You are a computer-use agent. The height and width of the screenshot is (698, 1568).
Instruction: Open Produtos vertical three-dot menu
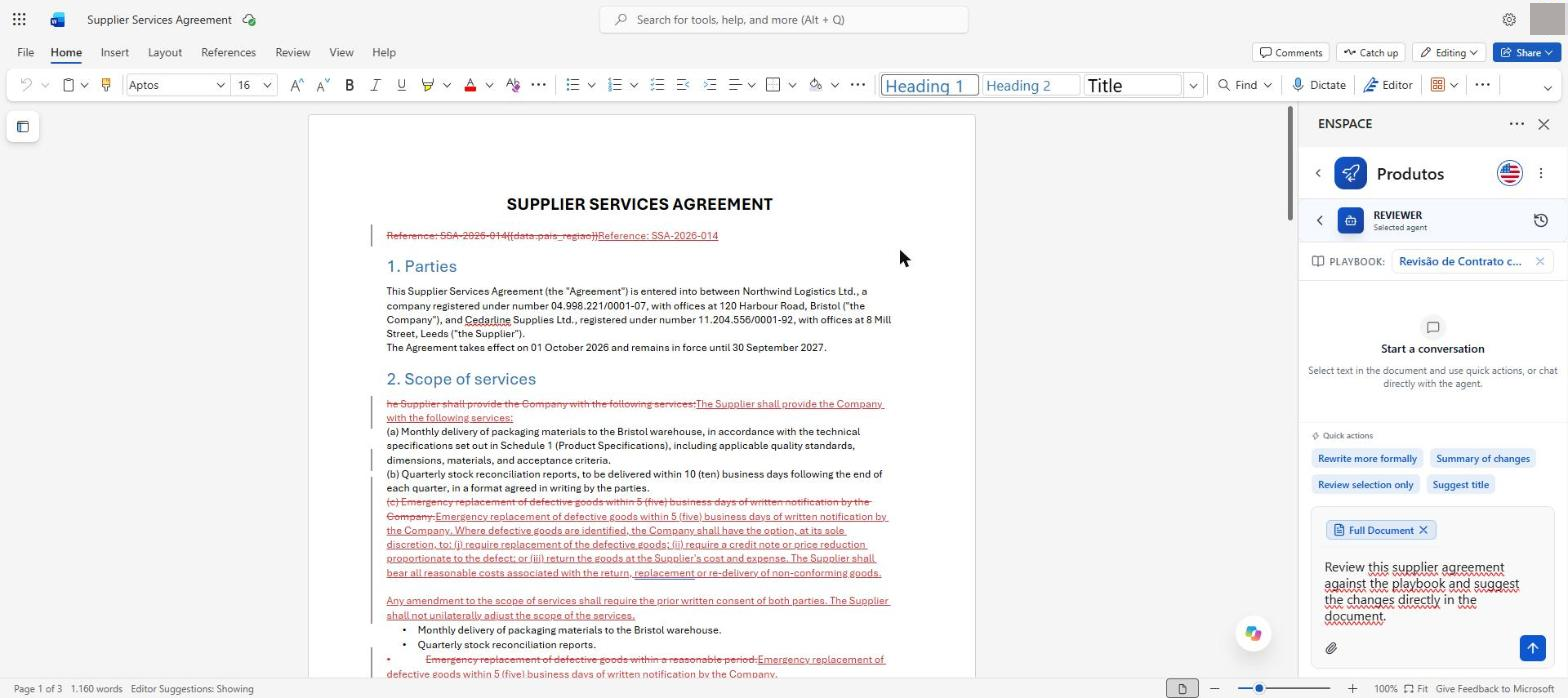(x=1541, y=173)
